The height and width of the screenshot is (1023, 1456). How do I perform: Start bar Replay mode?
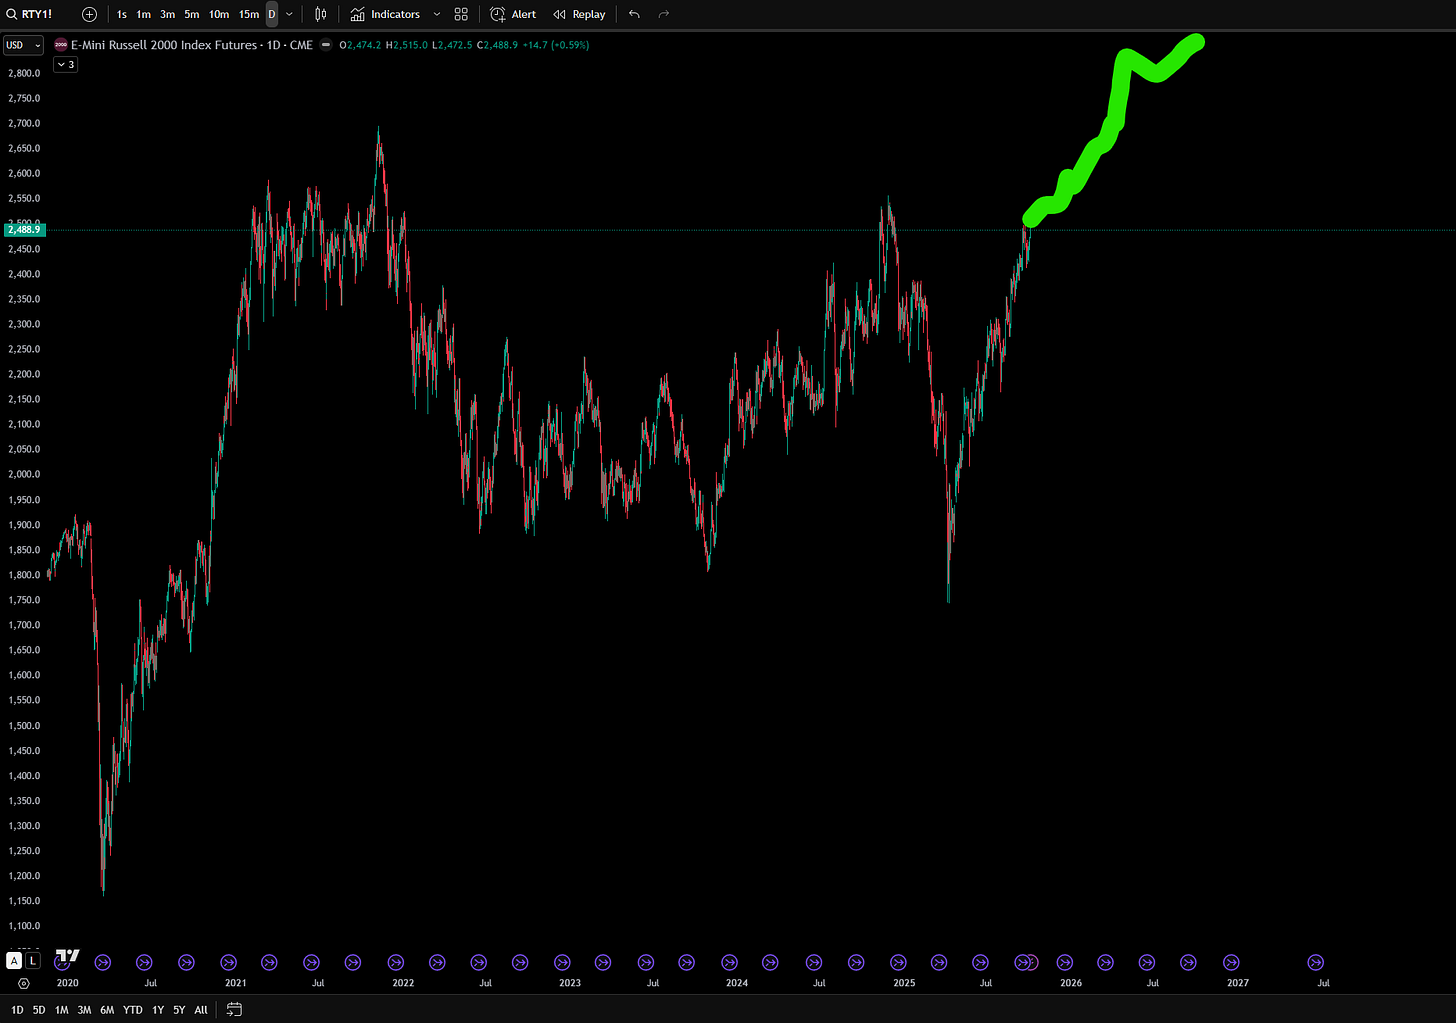579,14
